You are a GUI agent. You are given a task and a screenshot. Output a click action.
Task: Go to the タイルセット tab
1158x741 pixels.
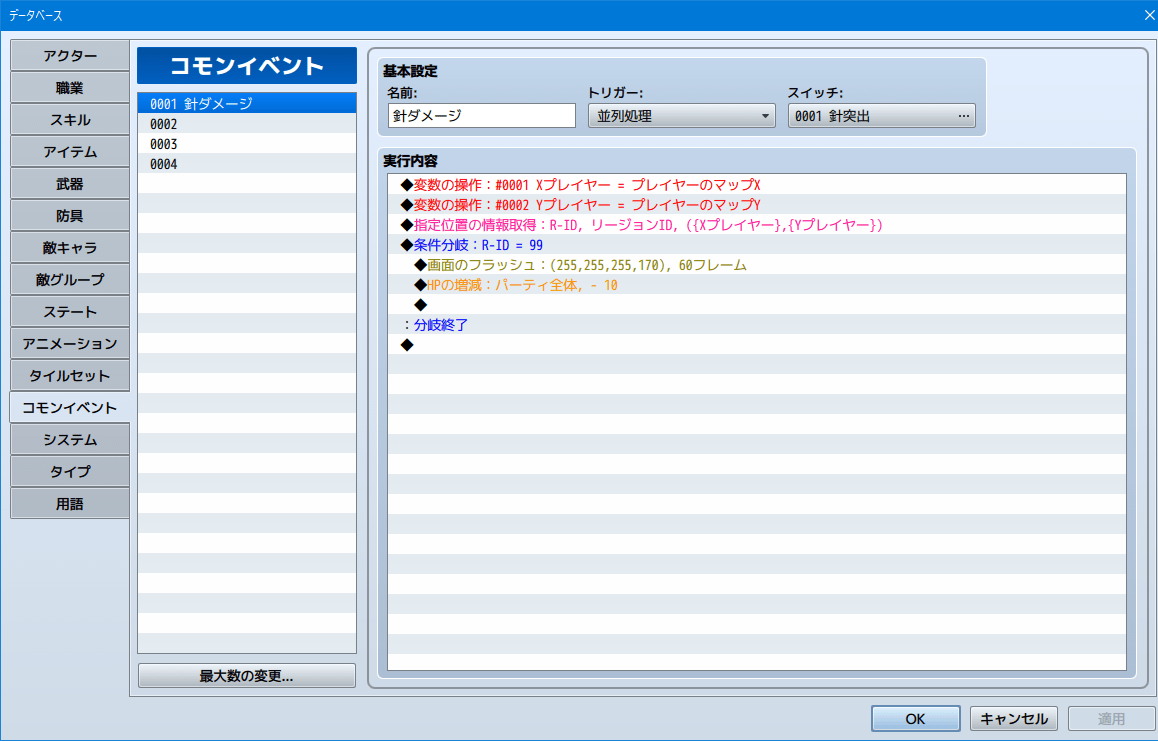tap(70, 376)
